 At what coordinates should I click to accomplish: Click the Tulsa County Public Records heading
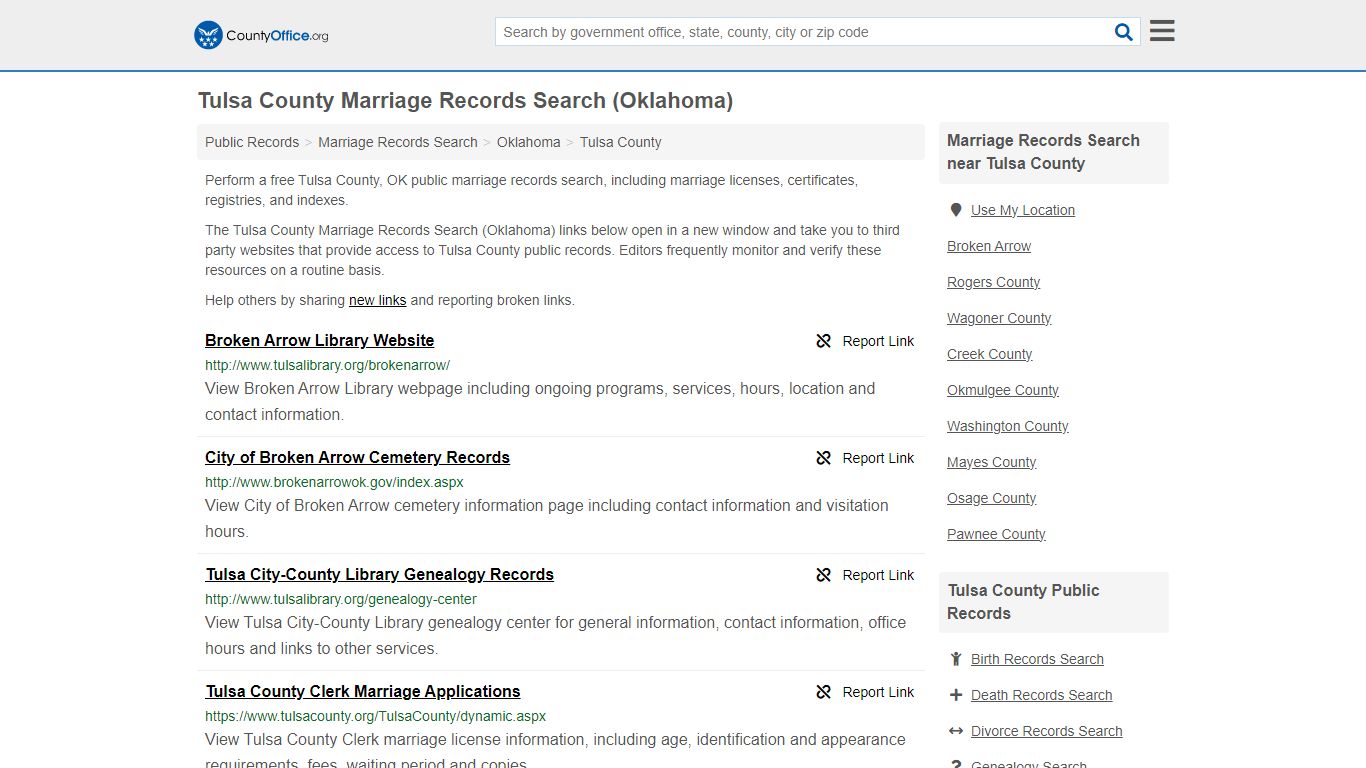point(1023,602)
